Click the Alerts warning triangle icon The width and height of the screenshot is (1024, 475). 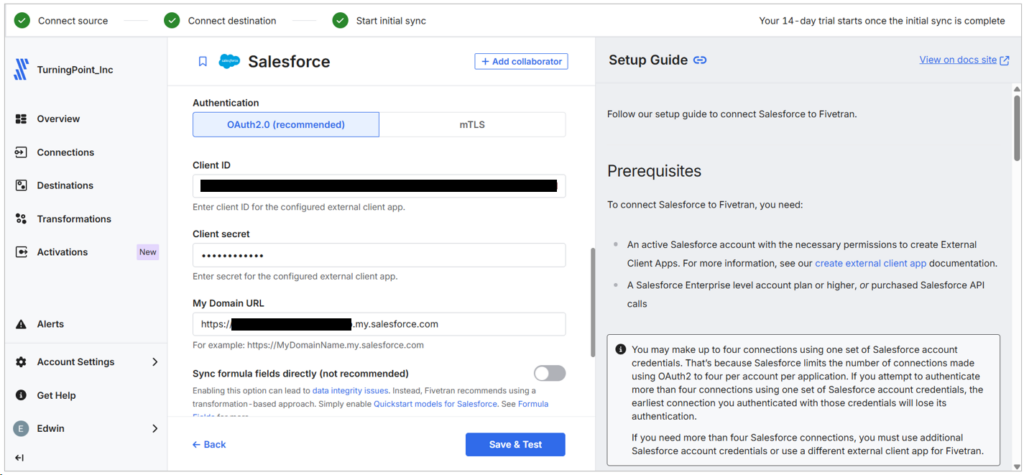21,324
